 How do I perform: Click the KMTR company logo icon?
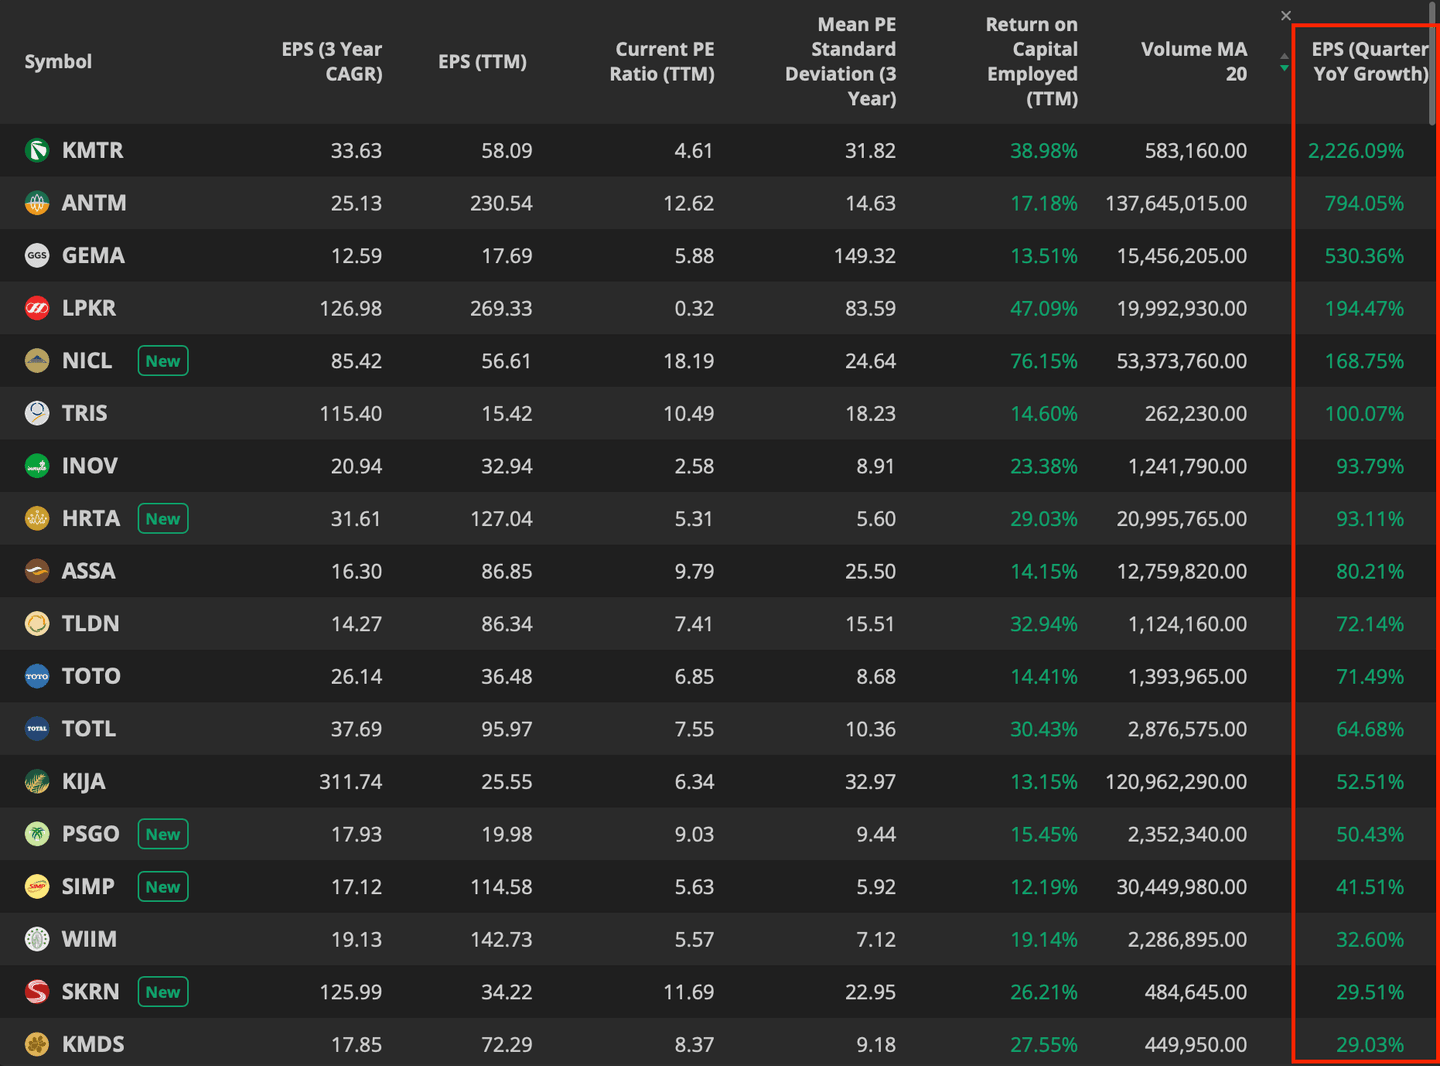coord(37,150)
